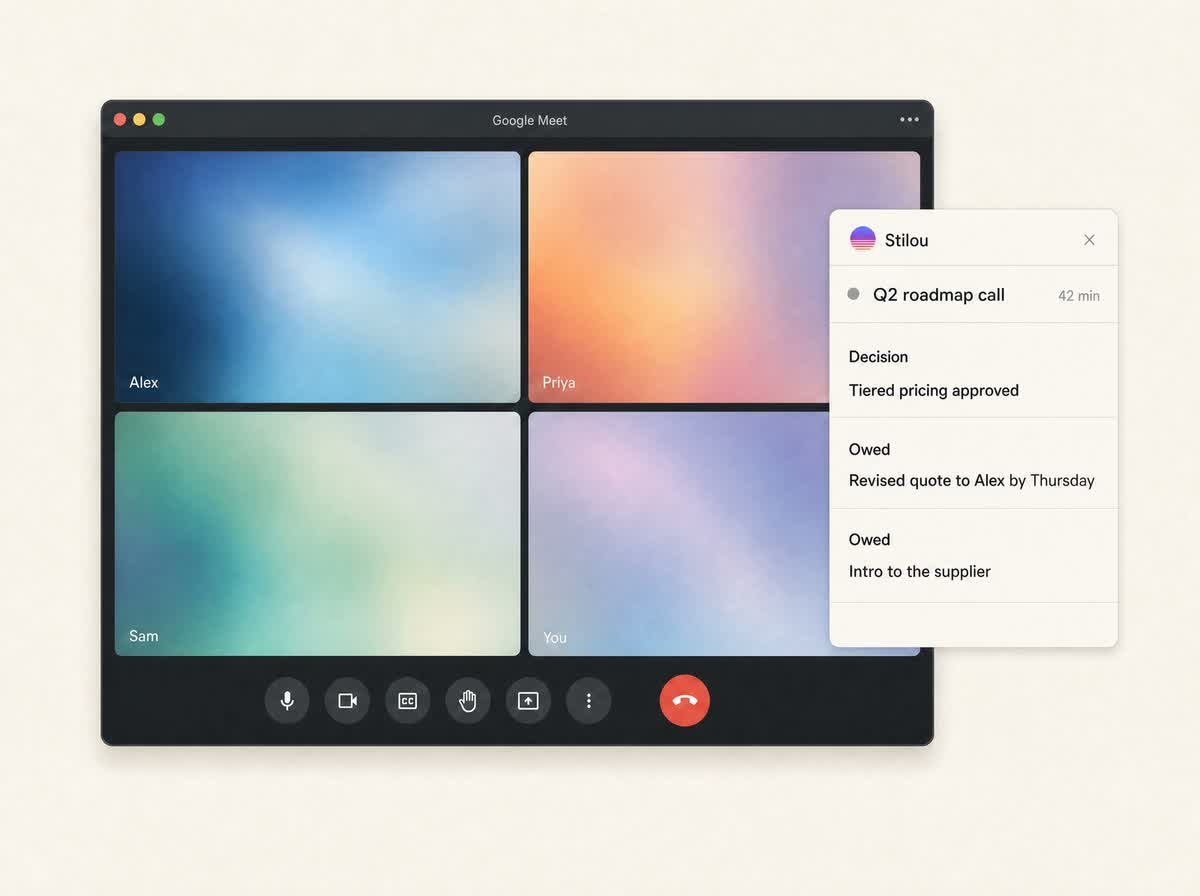Open more options in call controls

click(588, 700)
